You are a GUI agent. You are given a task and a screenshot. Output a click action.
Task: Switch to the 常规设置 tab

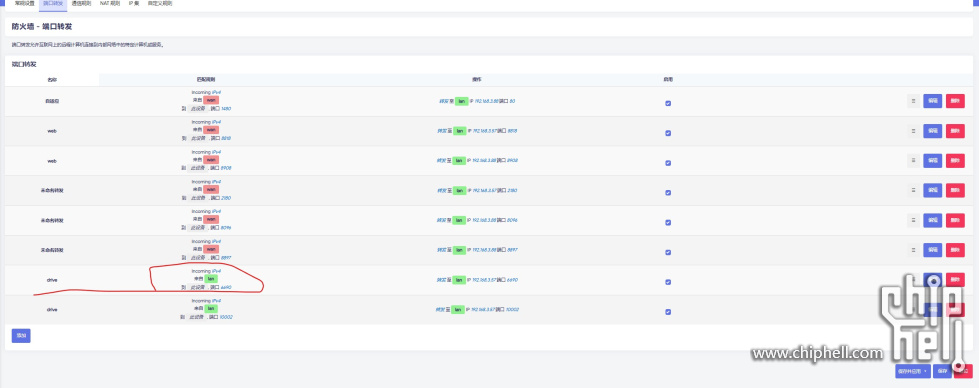[24, 4]
